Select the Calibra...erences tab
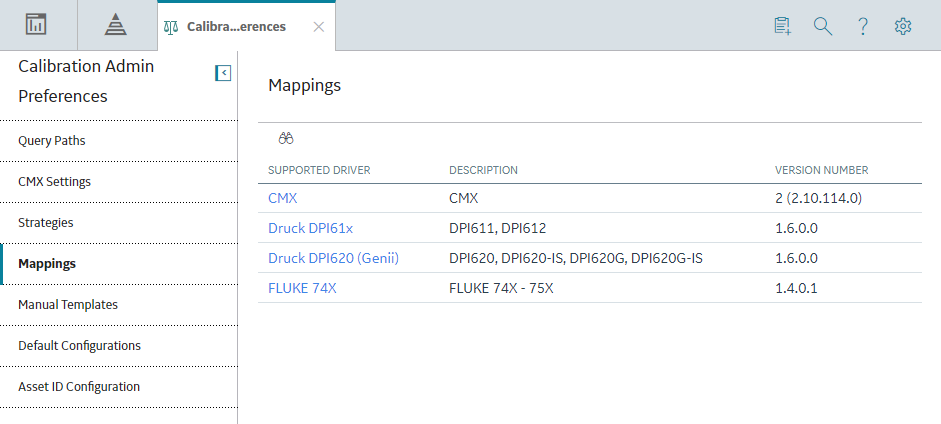The image size is (941, 424). (x=236, y=27)
